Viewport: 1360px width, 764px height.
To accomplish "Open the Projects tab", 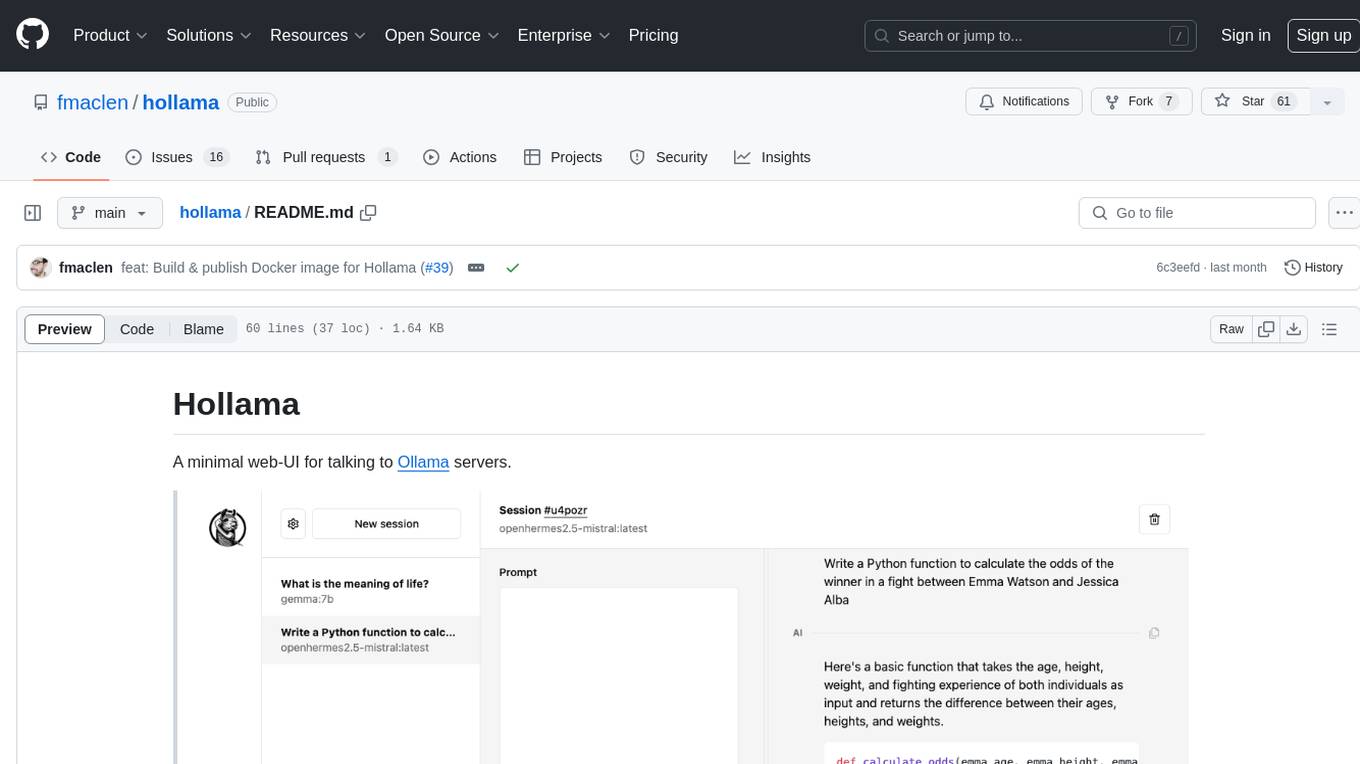I will [563, 157].
